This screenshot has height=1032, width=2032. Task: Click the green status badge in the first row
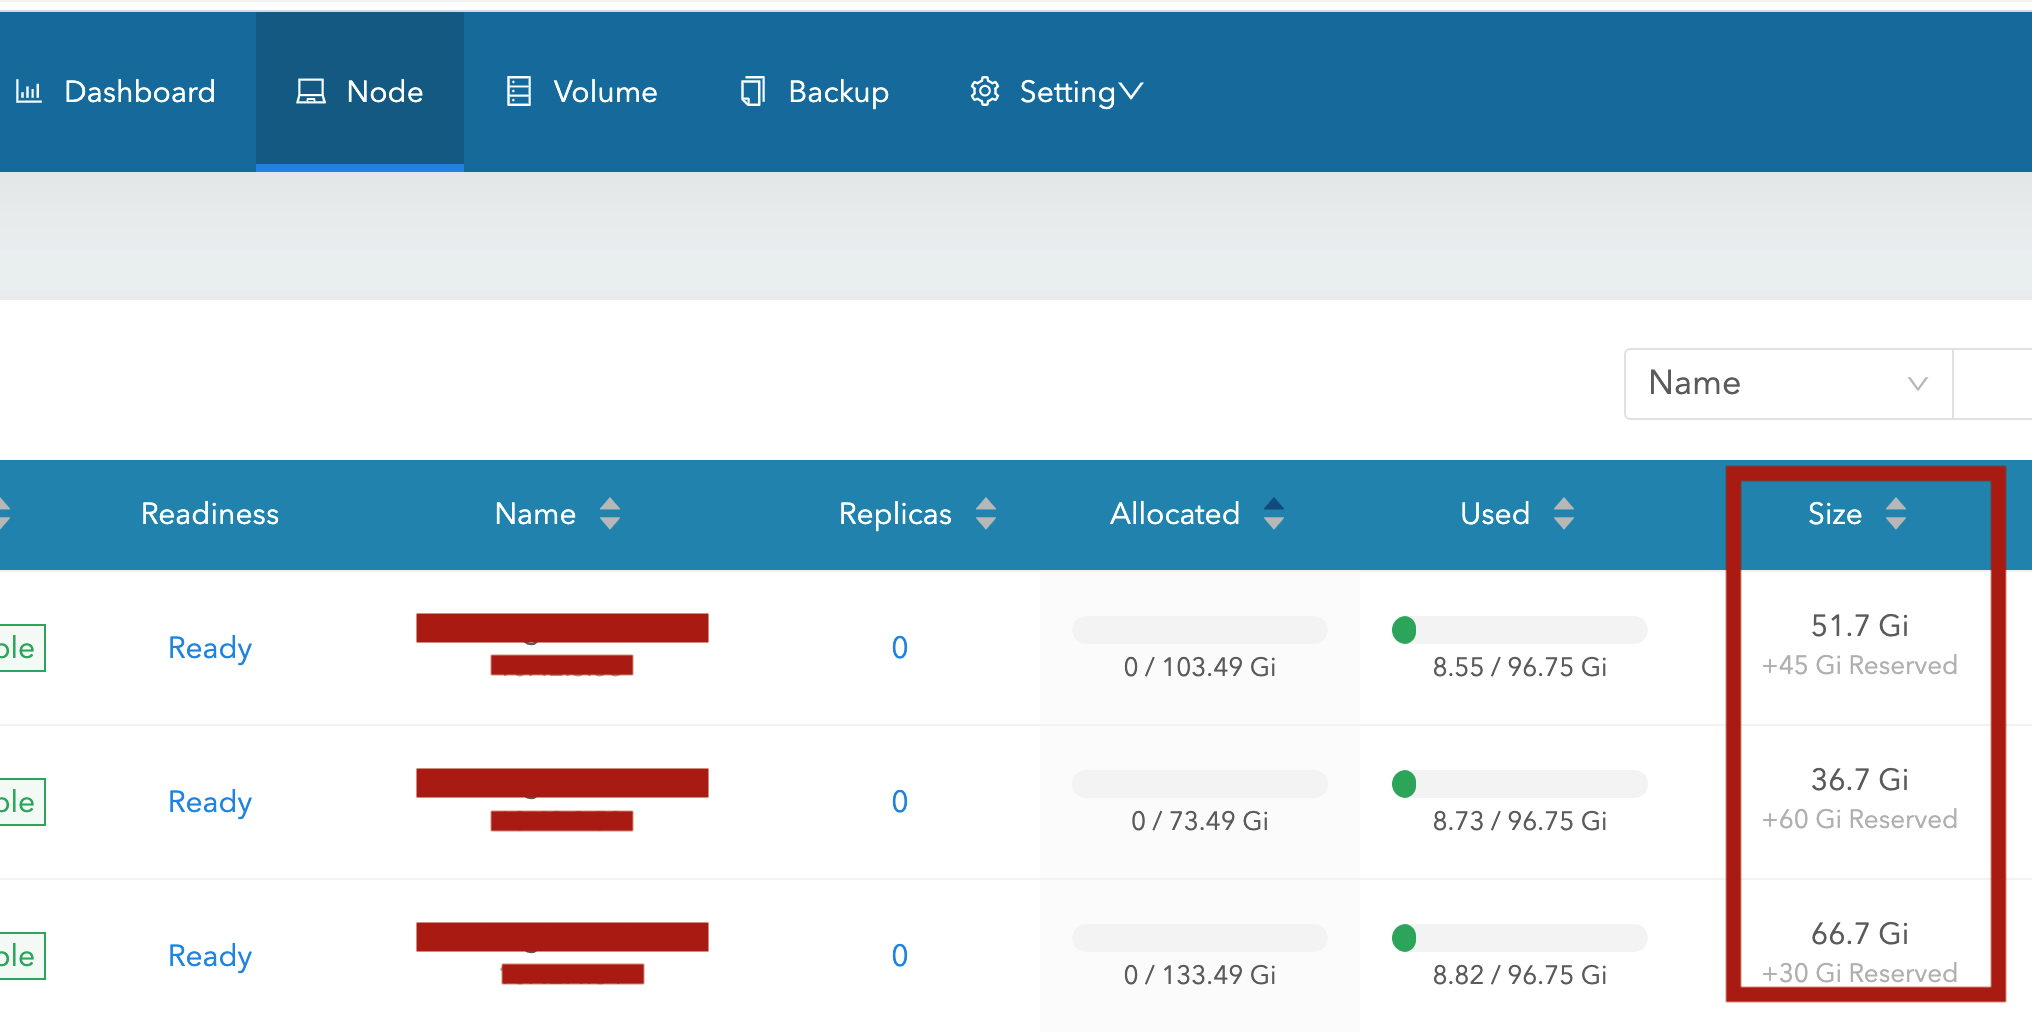[x=24, y=647]
